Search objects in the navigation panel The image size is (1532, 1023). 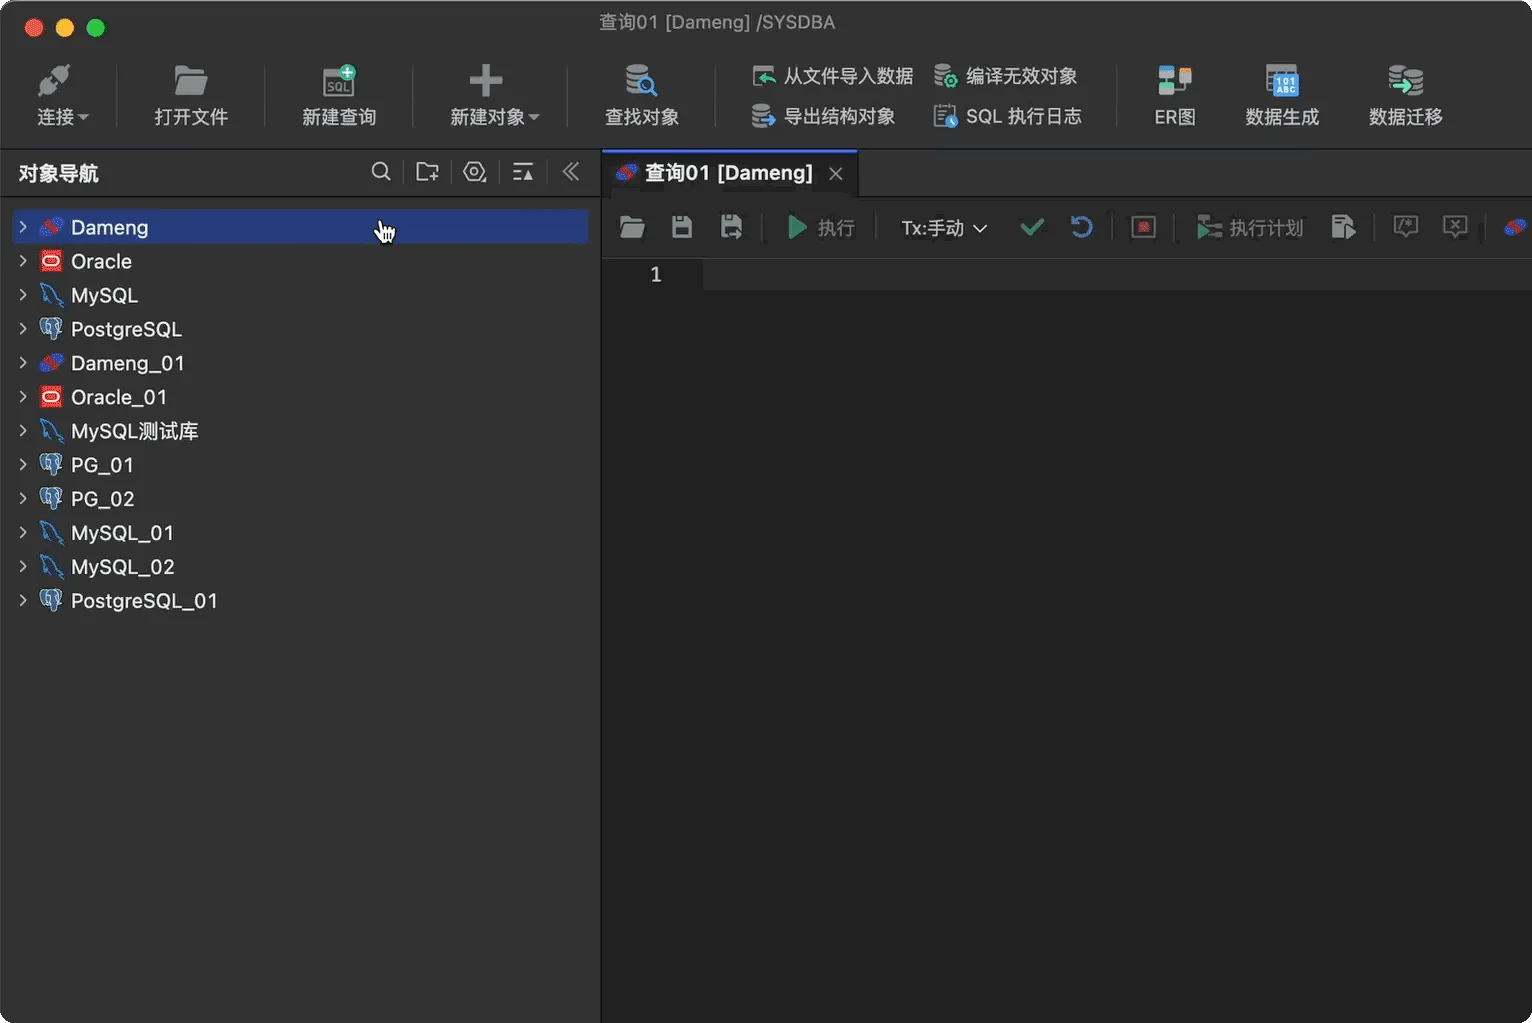381,172
